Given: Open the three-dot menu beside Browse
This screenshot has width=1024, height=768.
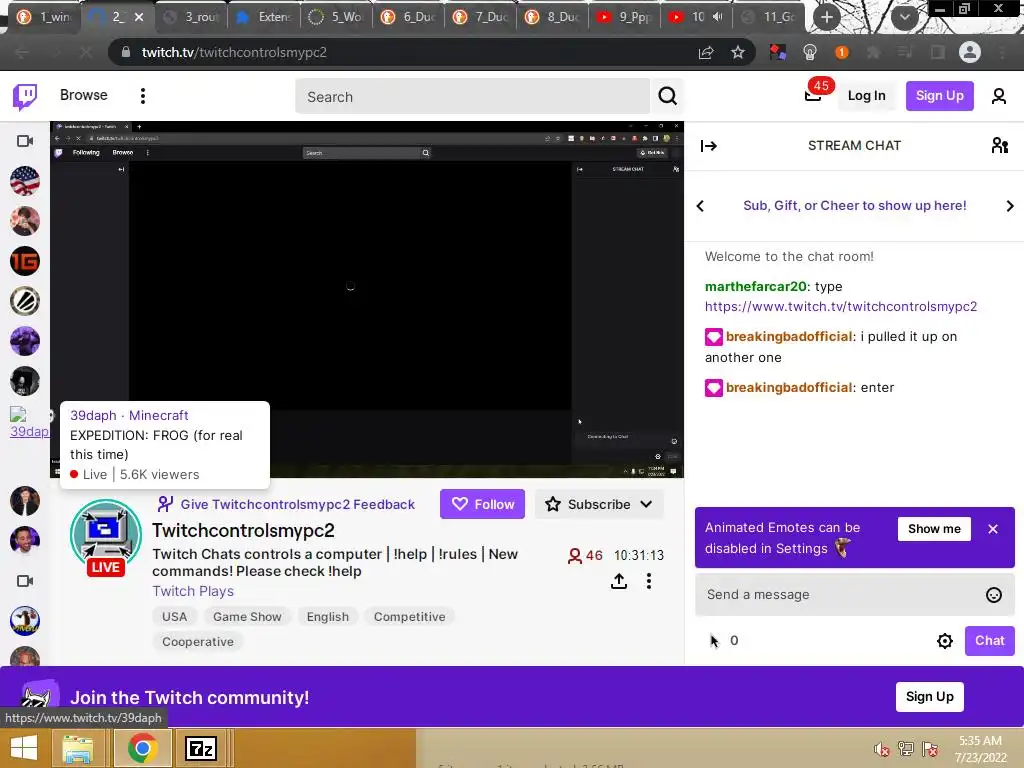Looking at the screenshot, I should (x=143, y=96).
